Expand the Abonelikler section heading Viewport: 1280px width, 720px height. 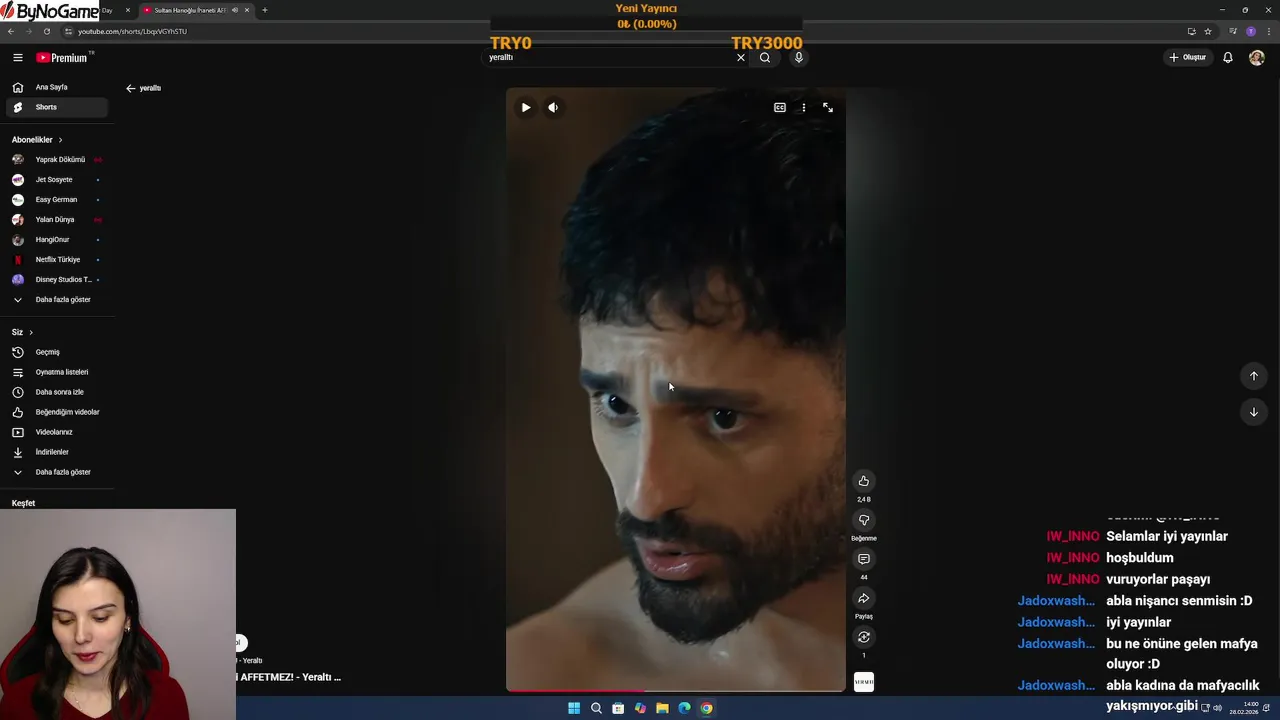pos(37,140)
